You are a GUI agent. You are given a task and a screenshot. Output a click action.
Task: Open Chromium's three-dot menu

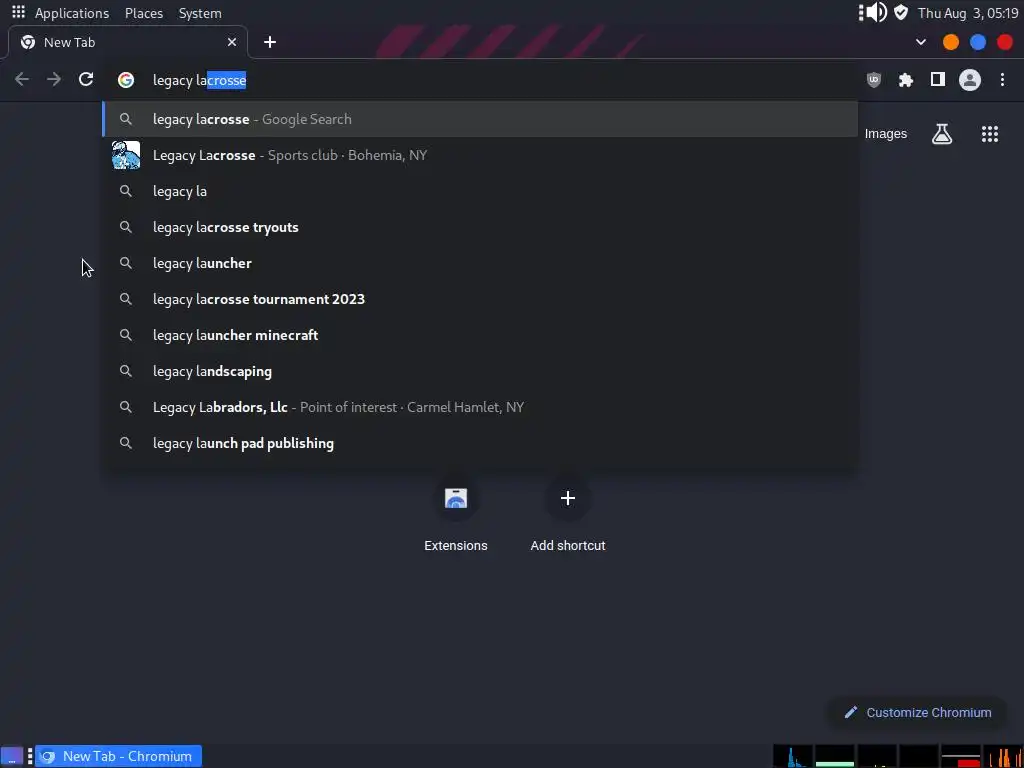(1002, 80)
